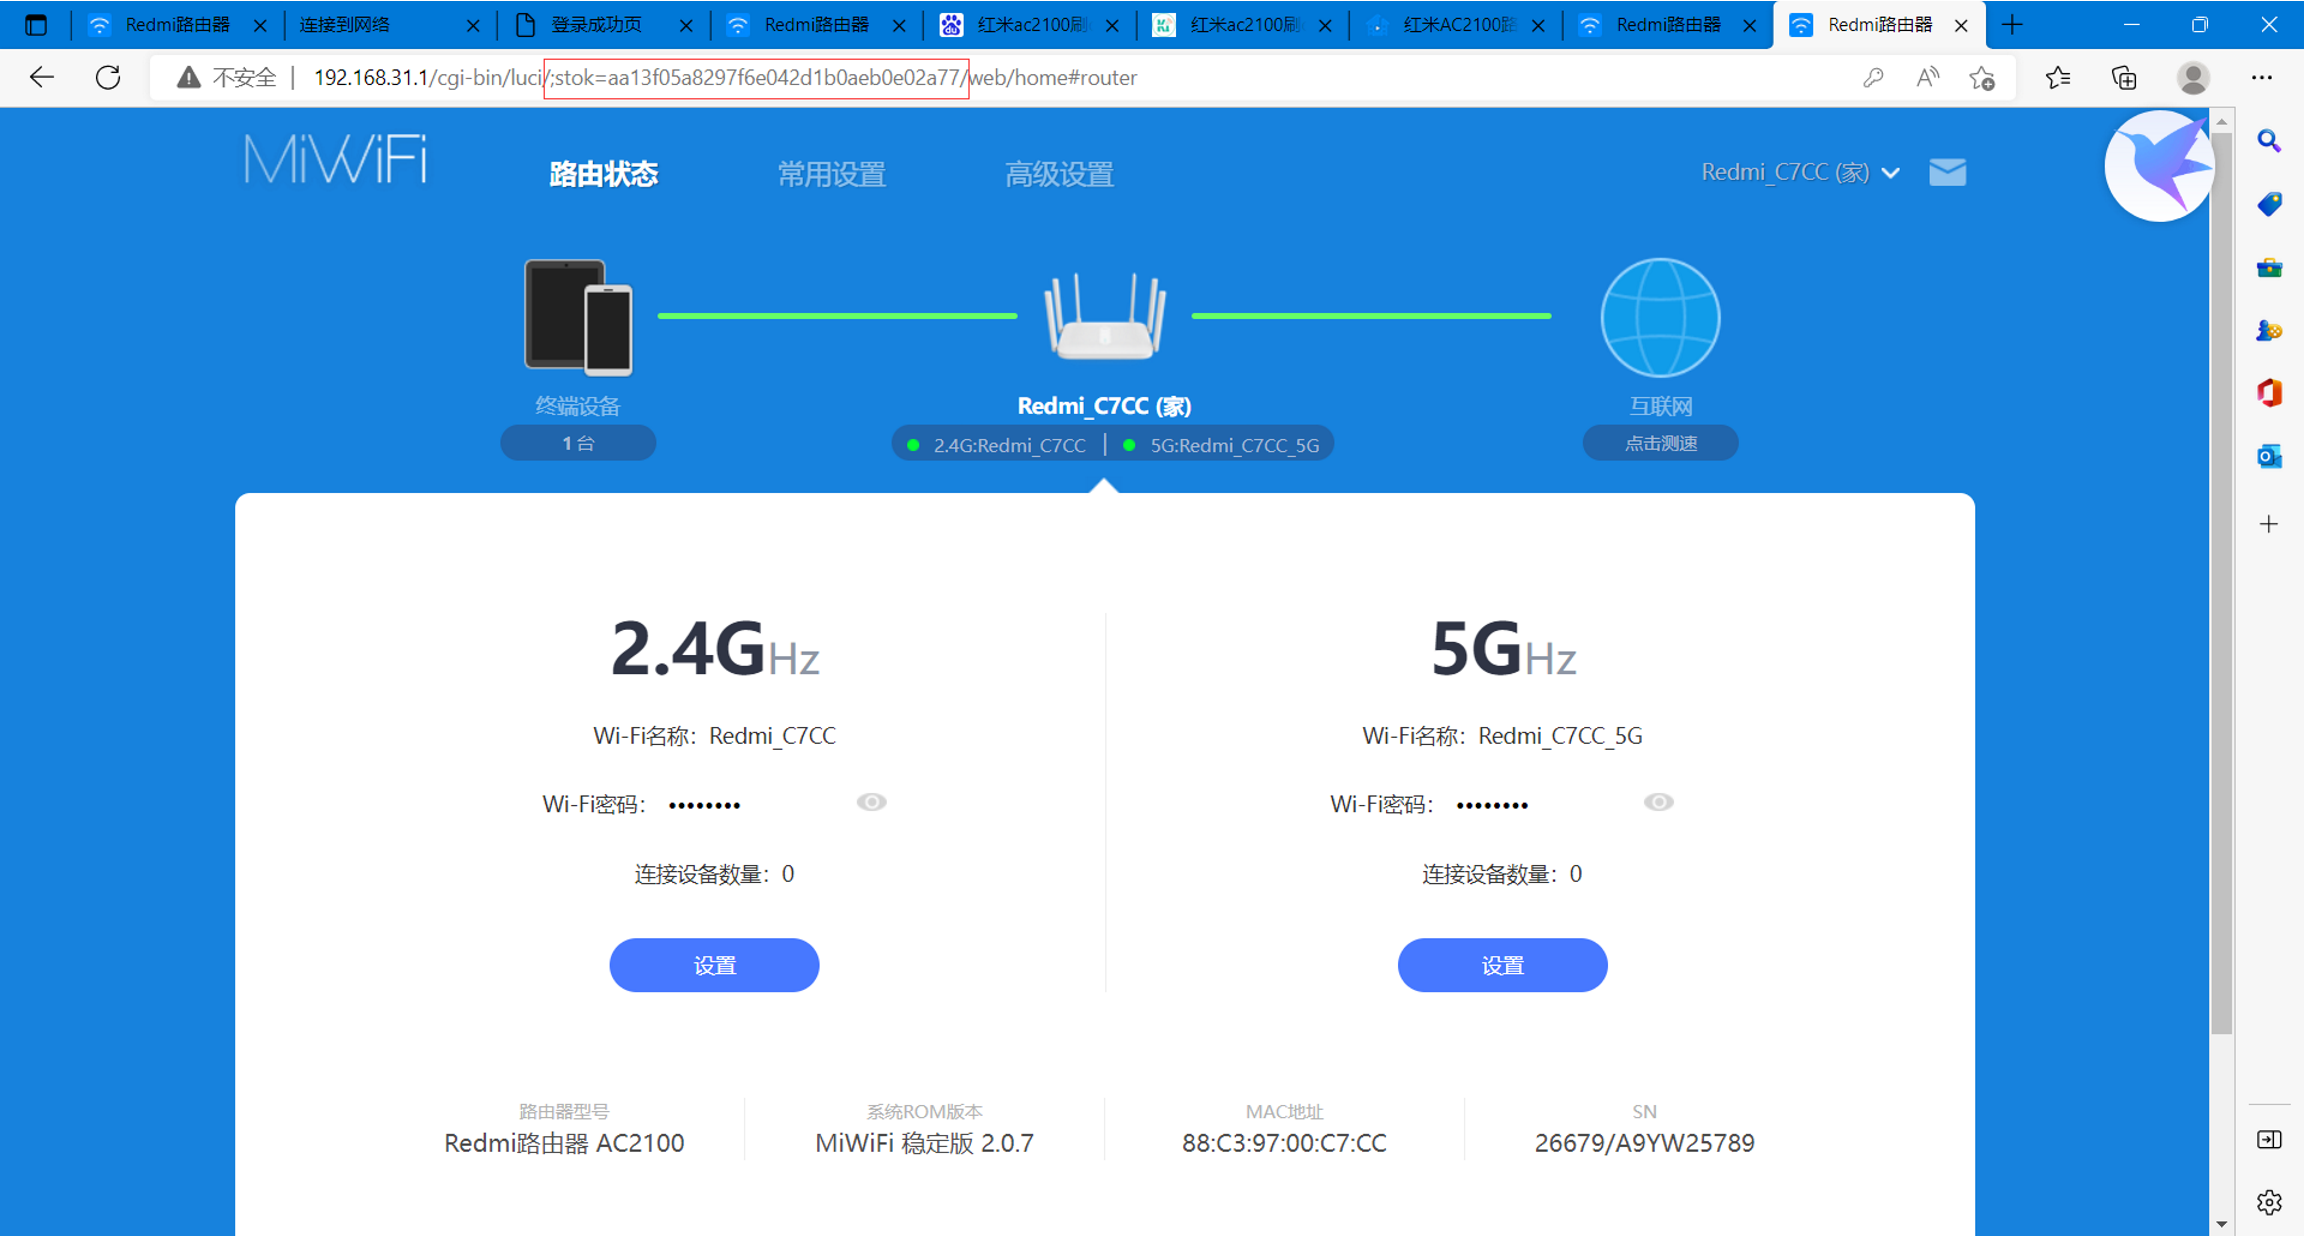Toggle the Edge vertical tabs button
This screenshot has height=1236, width=2304.
[x=36, y=25]
